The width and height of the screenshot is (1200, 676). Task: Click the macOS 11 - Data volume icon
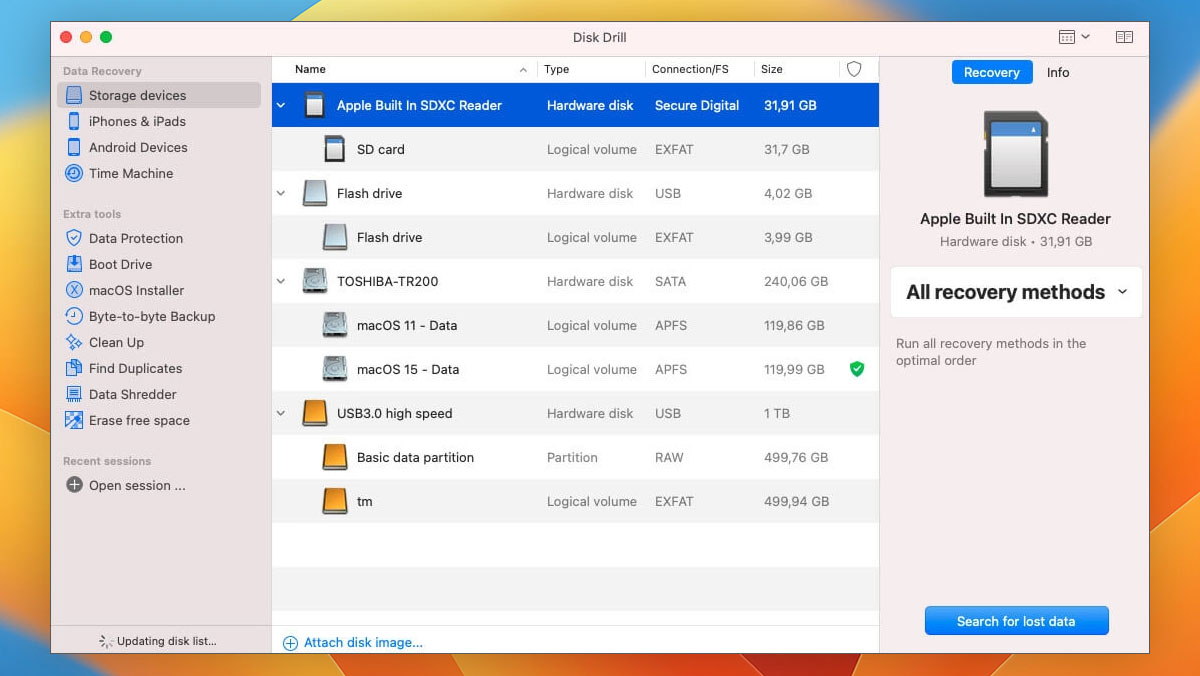[x=335, y=325]
